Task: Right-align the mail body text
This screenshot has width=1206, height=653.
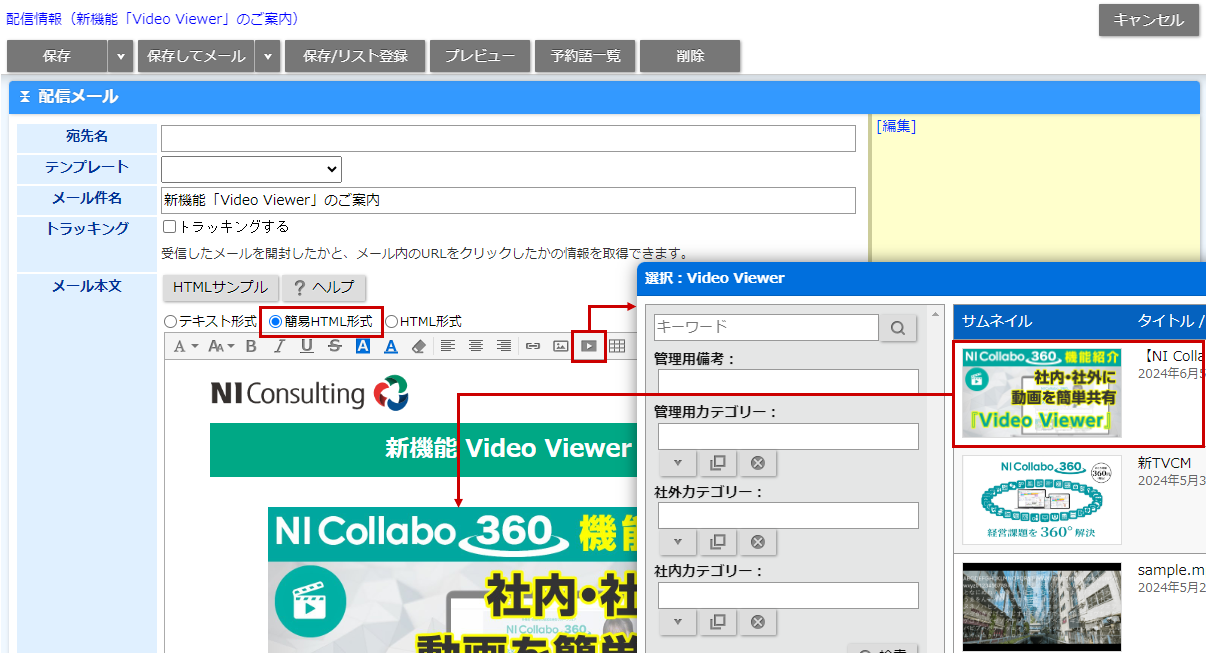Action: click(504, 346)
